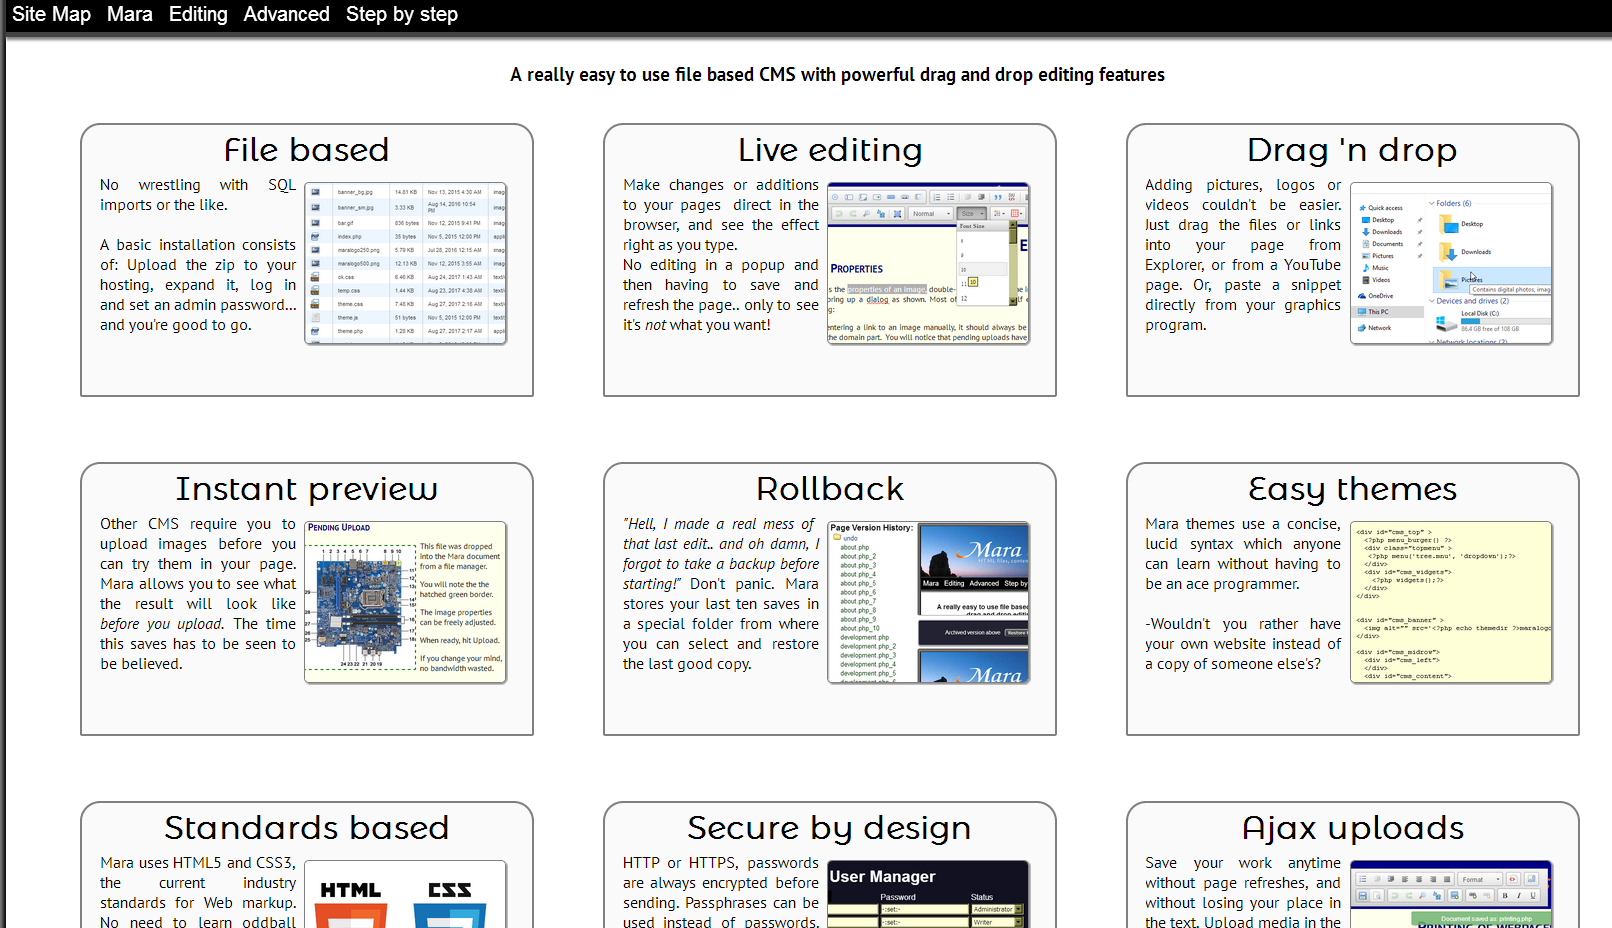Open the Editing menu in the top navigation
The image size is (1612, 928).
(198, 14)
